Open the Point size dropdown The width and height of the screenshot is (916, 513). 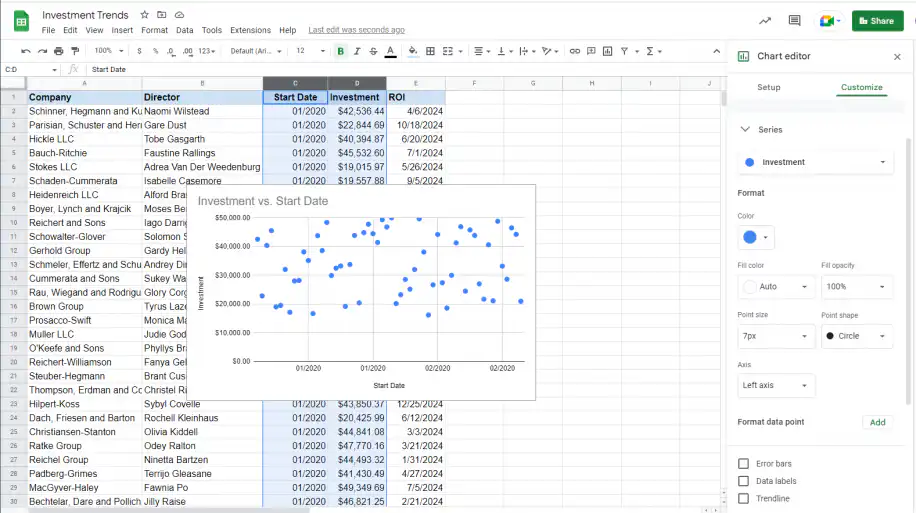(776, 336)
